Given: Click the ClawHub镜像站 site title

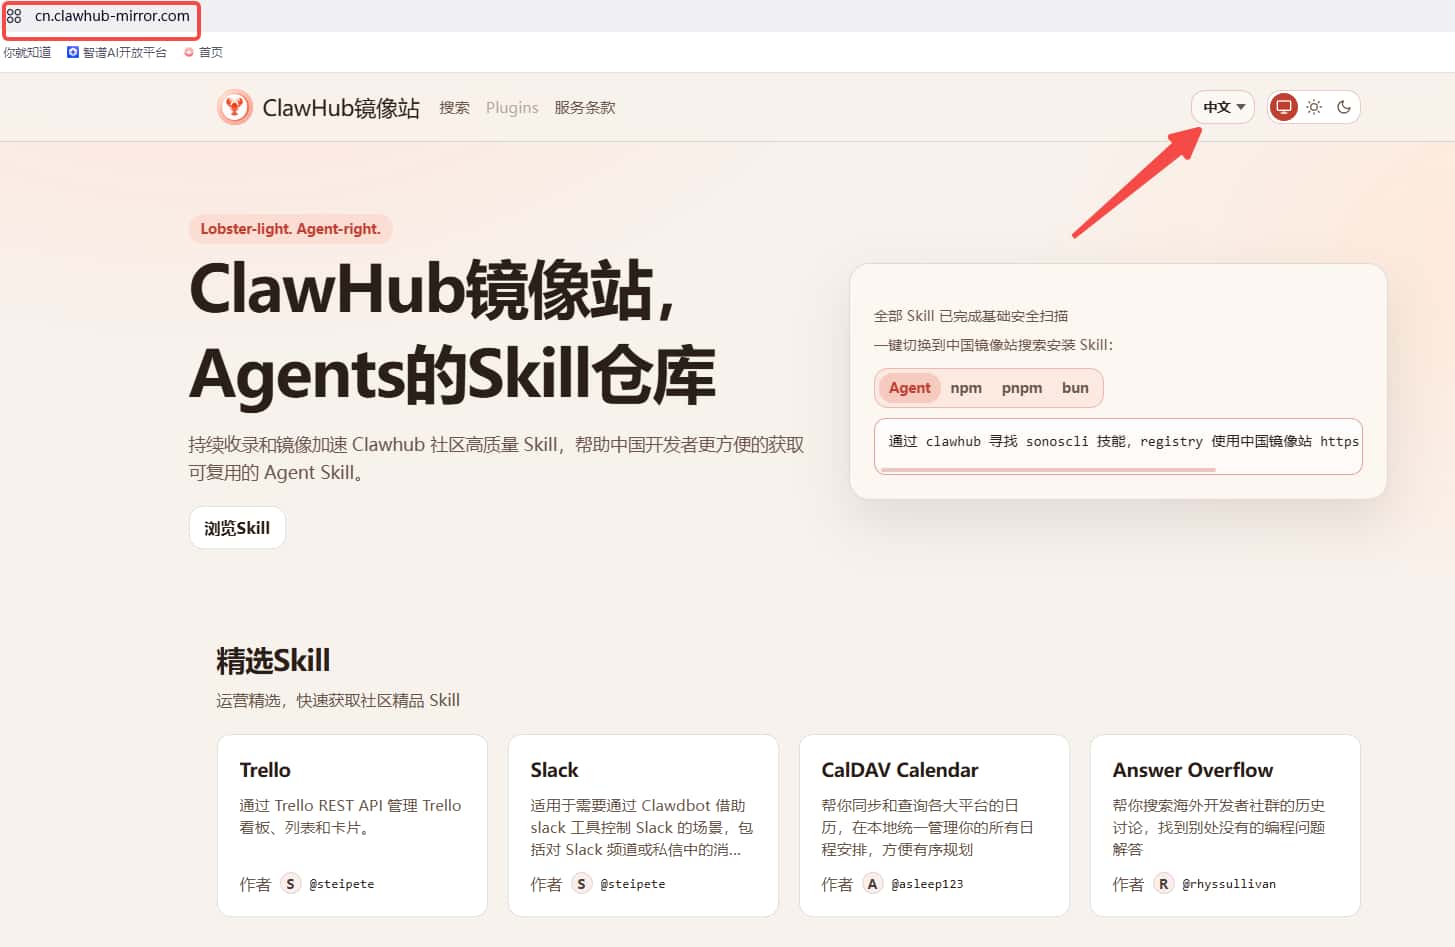Looking at the screenshot, I should 341,107.
